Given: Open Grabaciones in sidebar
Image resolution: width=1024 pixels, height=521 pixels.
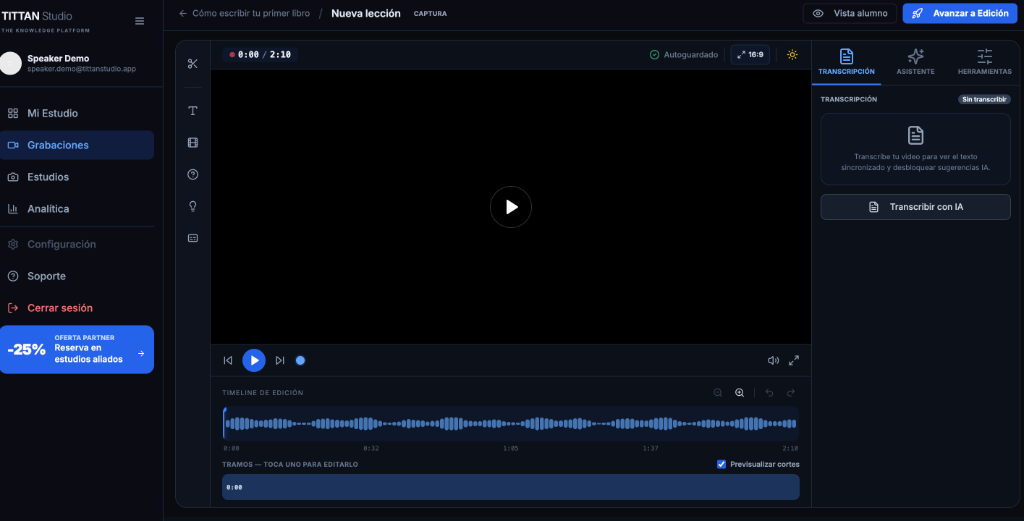Looking at the screenshot, I should tap(77, 145).
